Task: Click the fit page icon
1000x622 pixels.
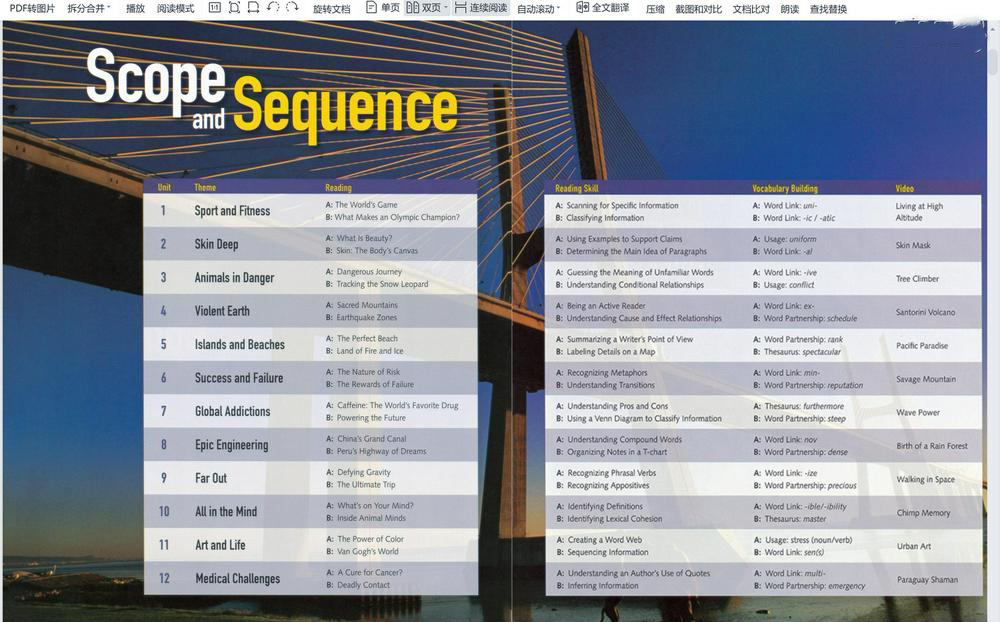Action: [x=234, y=8]
